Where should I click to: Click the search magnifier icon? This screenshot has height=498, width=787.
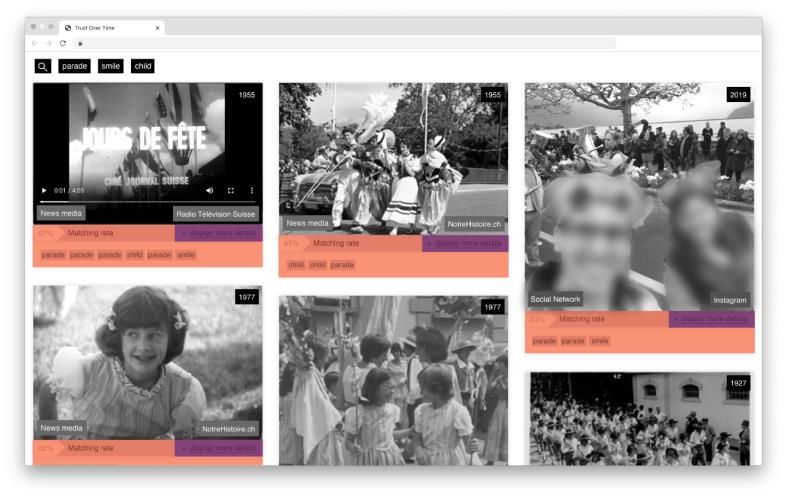click(x=43, y=66)
